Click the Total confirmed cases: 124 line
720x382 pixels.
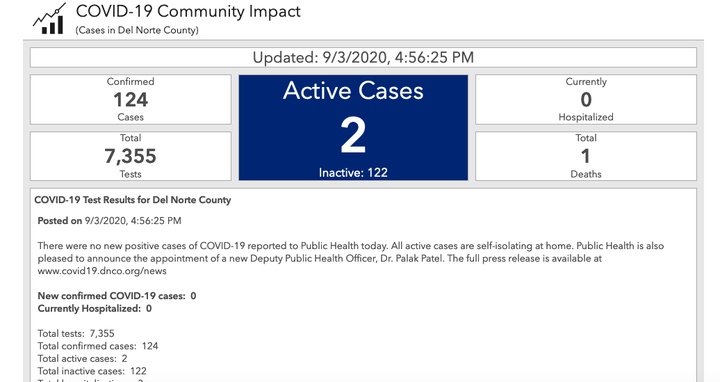pyautogui.click(x=98, y=346)
